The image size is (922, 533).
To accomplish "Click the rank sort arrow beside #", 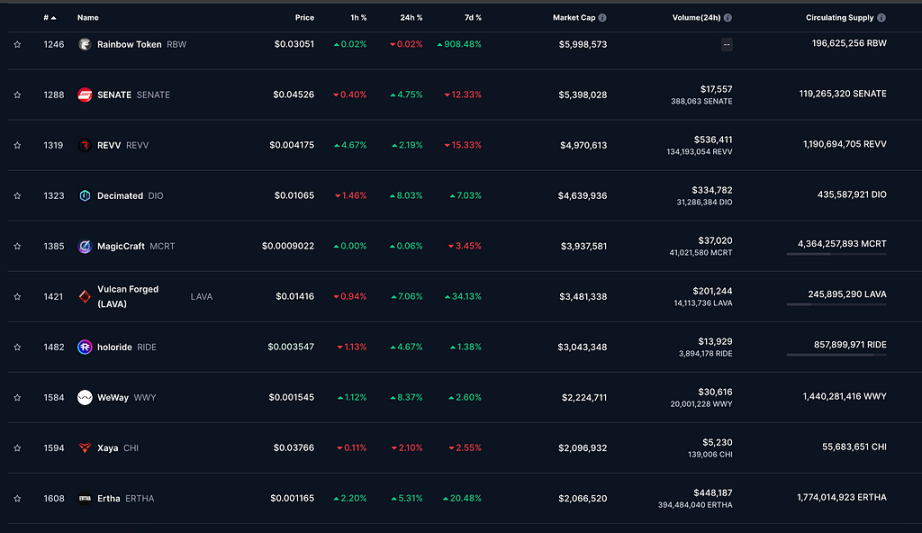I will coord(54,18).
